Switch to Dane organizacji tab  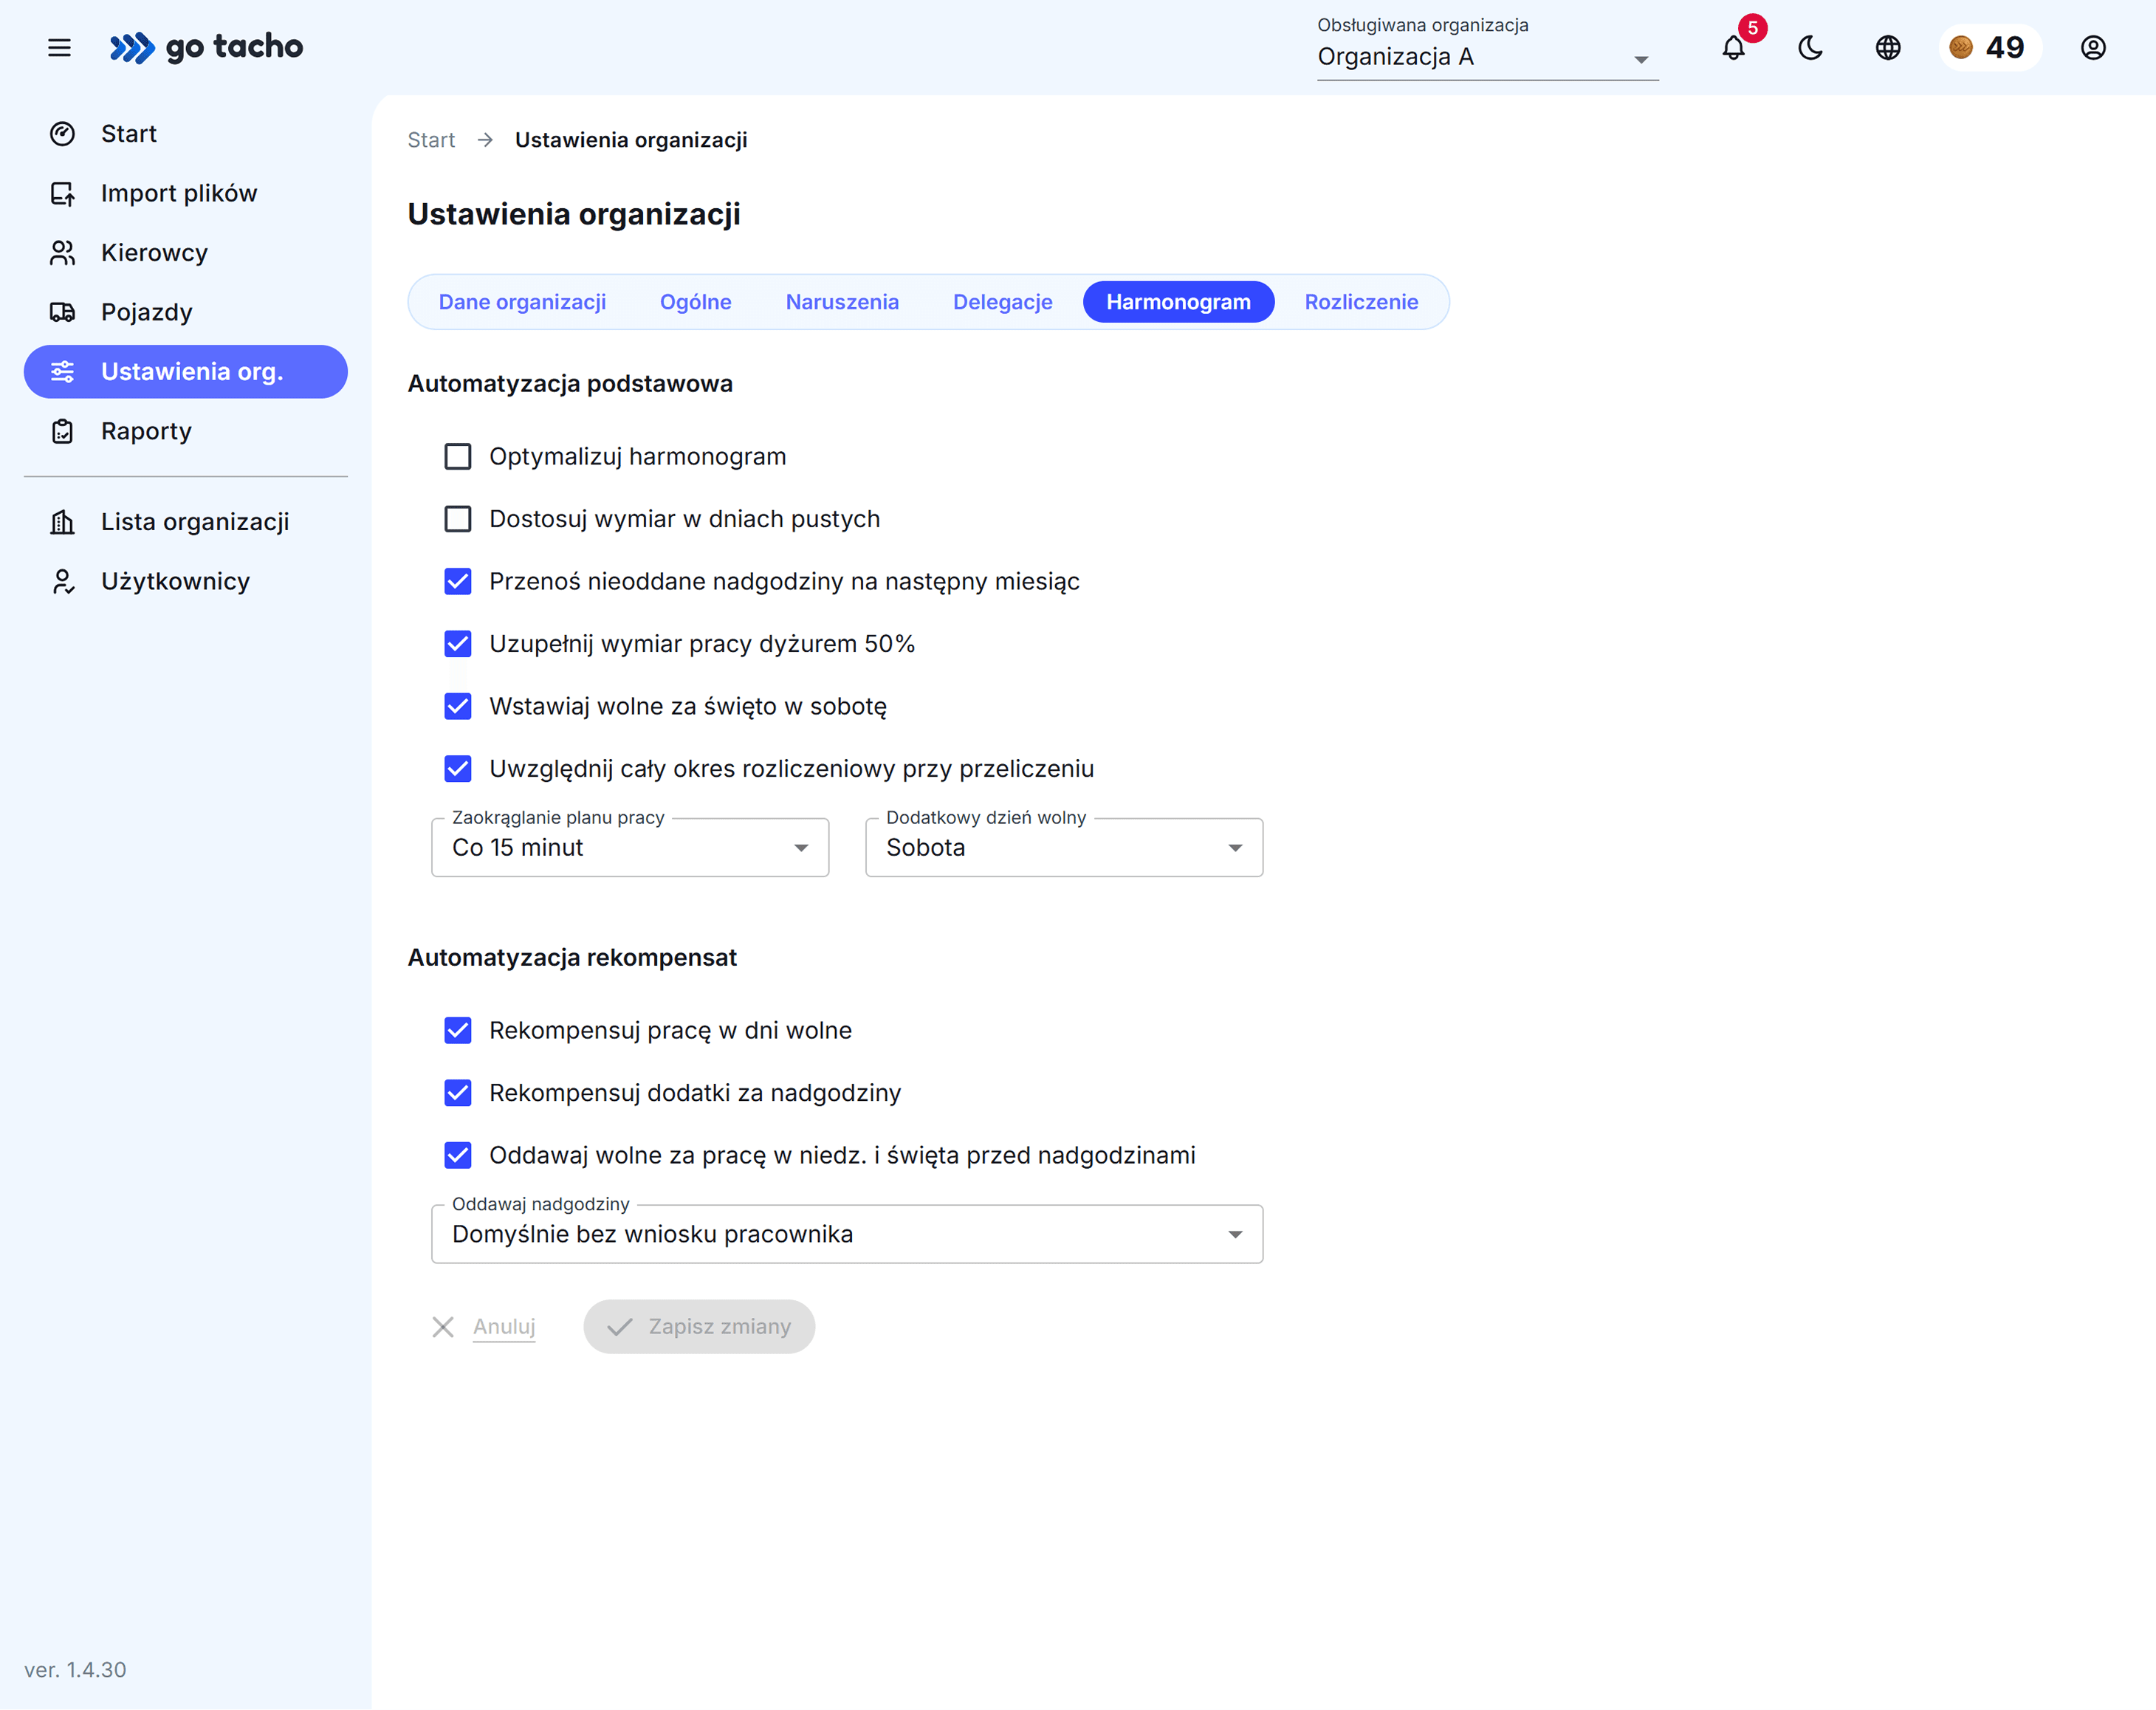[x=522, y=302]
